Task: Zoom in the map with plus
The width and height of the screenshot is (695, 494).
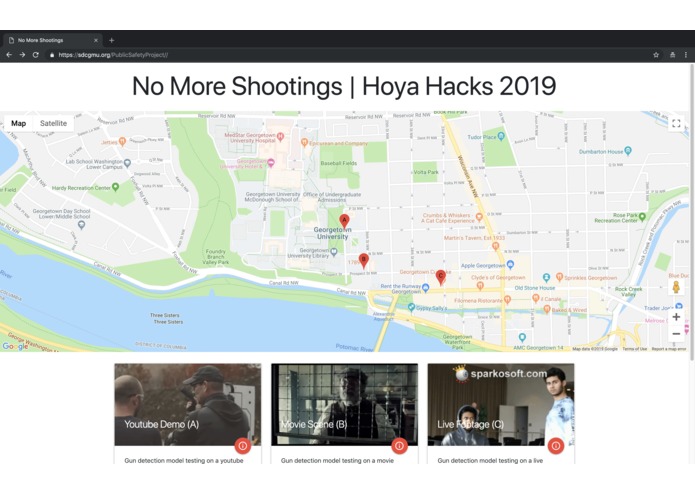Action: [x=676, y=317]
